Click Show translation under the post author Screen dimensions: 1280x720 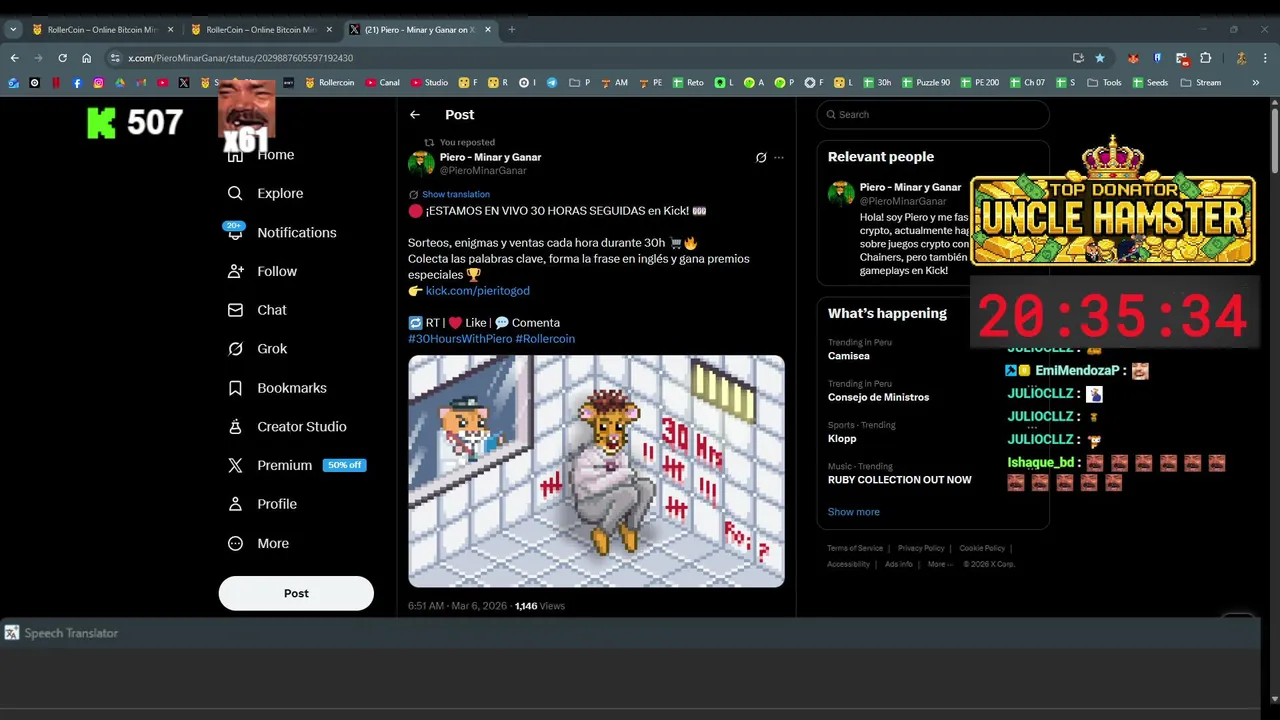(456, 194)
